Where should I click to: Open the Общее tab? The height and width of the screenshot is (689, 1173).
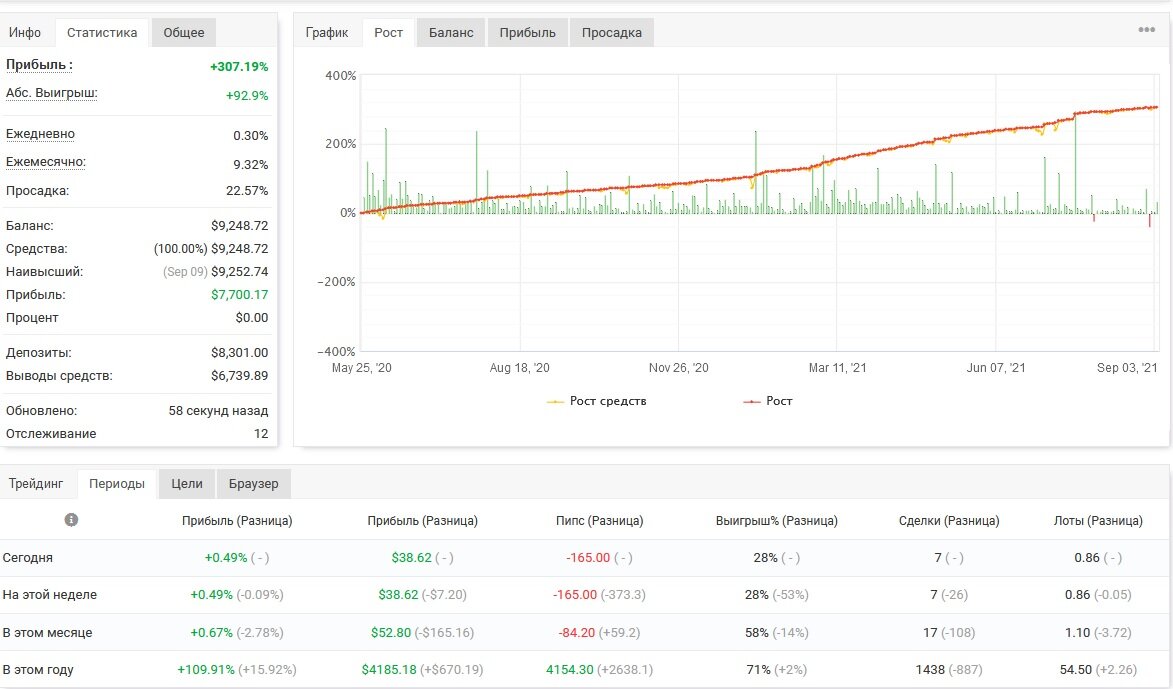(184, 32)
